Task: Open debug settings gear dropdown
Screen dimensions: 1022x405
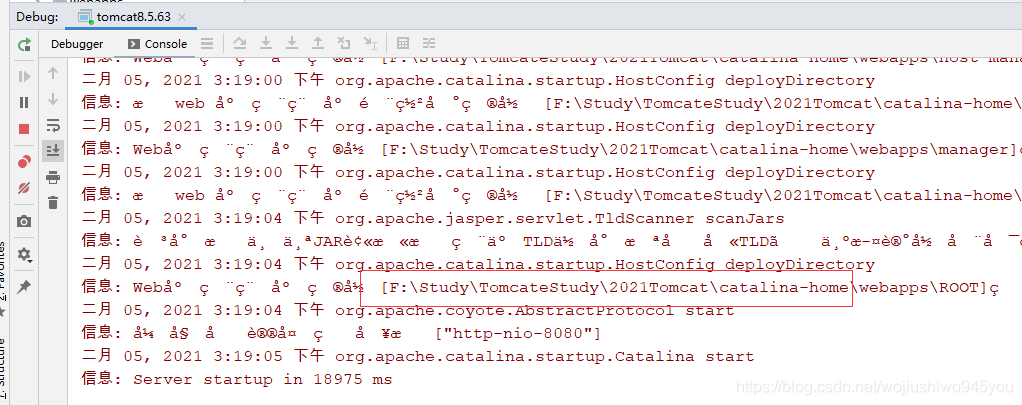Action: tap(25, 254)
